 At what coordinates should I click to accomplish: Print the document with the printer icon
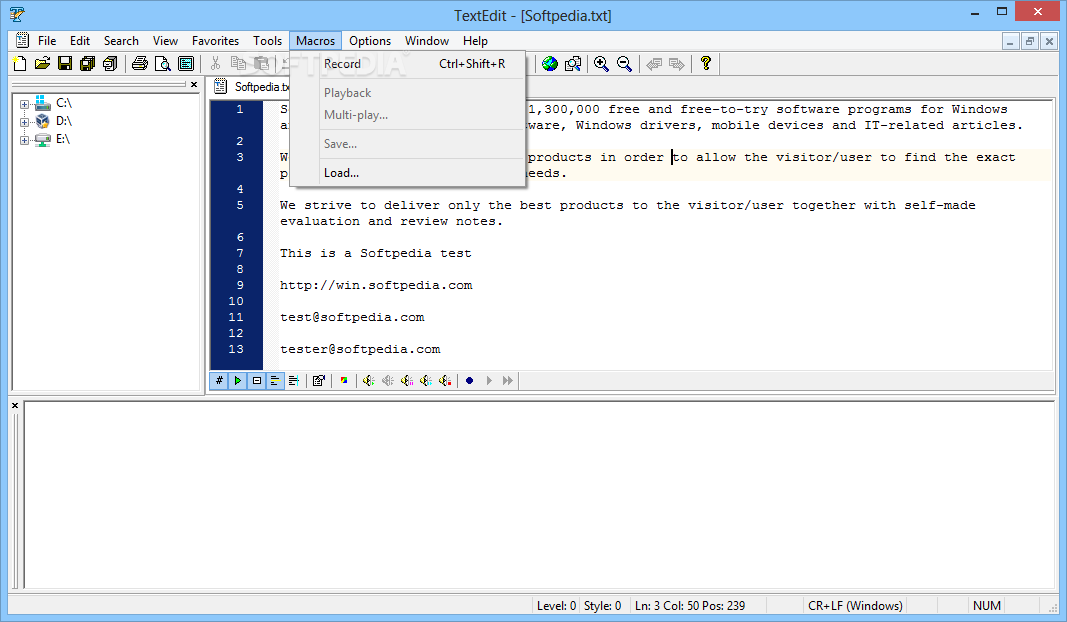tap(140, 64)
